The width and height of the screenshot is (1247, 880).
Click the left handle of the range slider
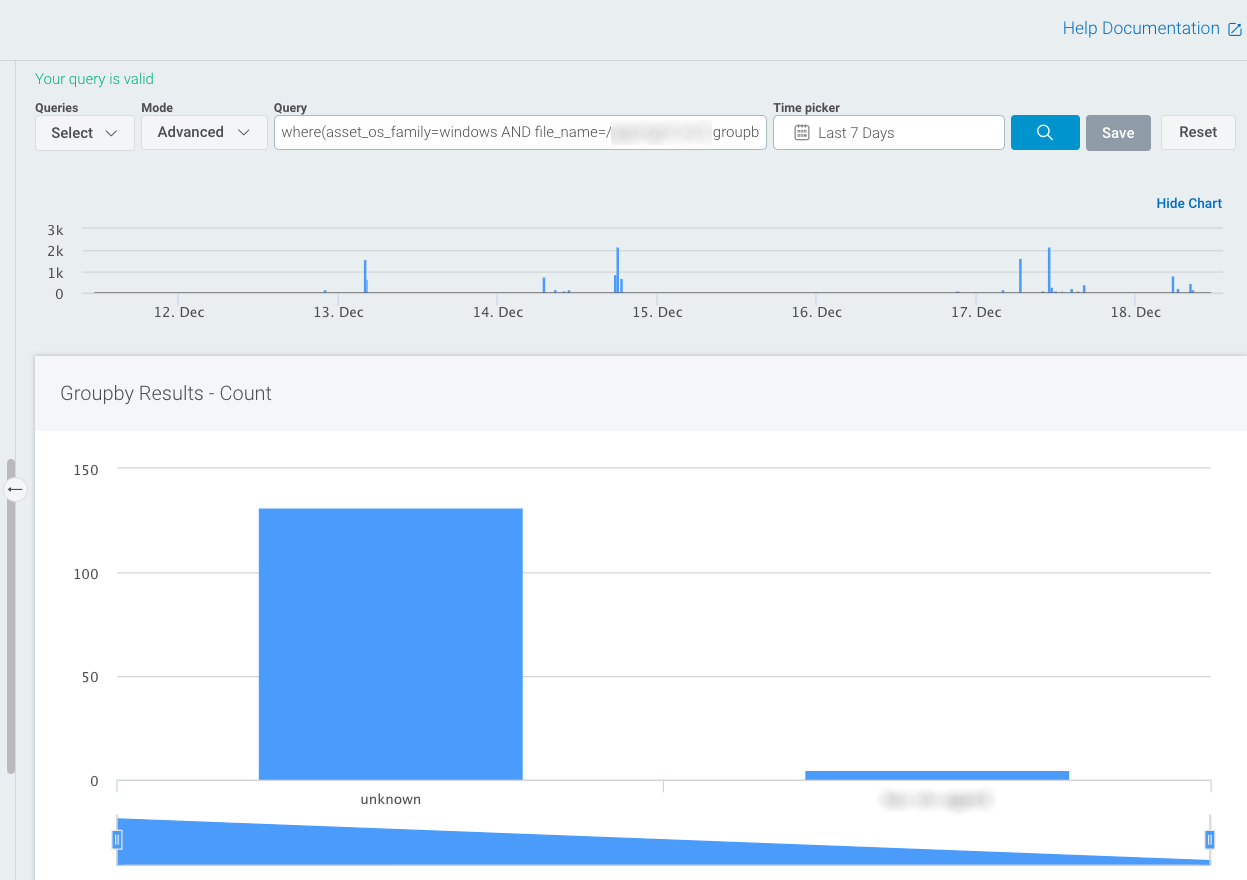117,840
